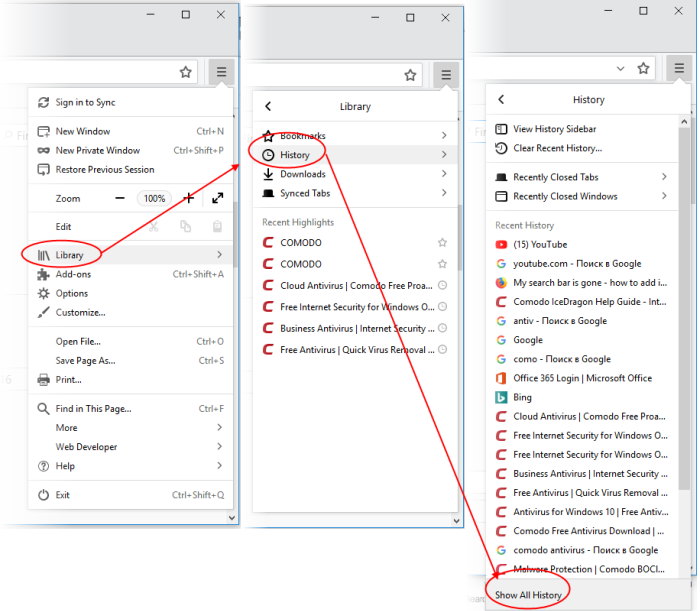700x611 pixels.
Task: Decrease zoom with minus button
Action: (x=120, y=198)
